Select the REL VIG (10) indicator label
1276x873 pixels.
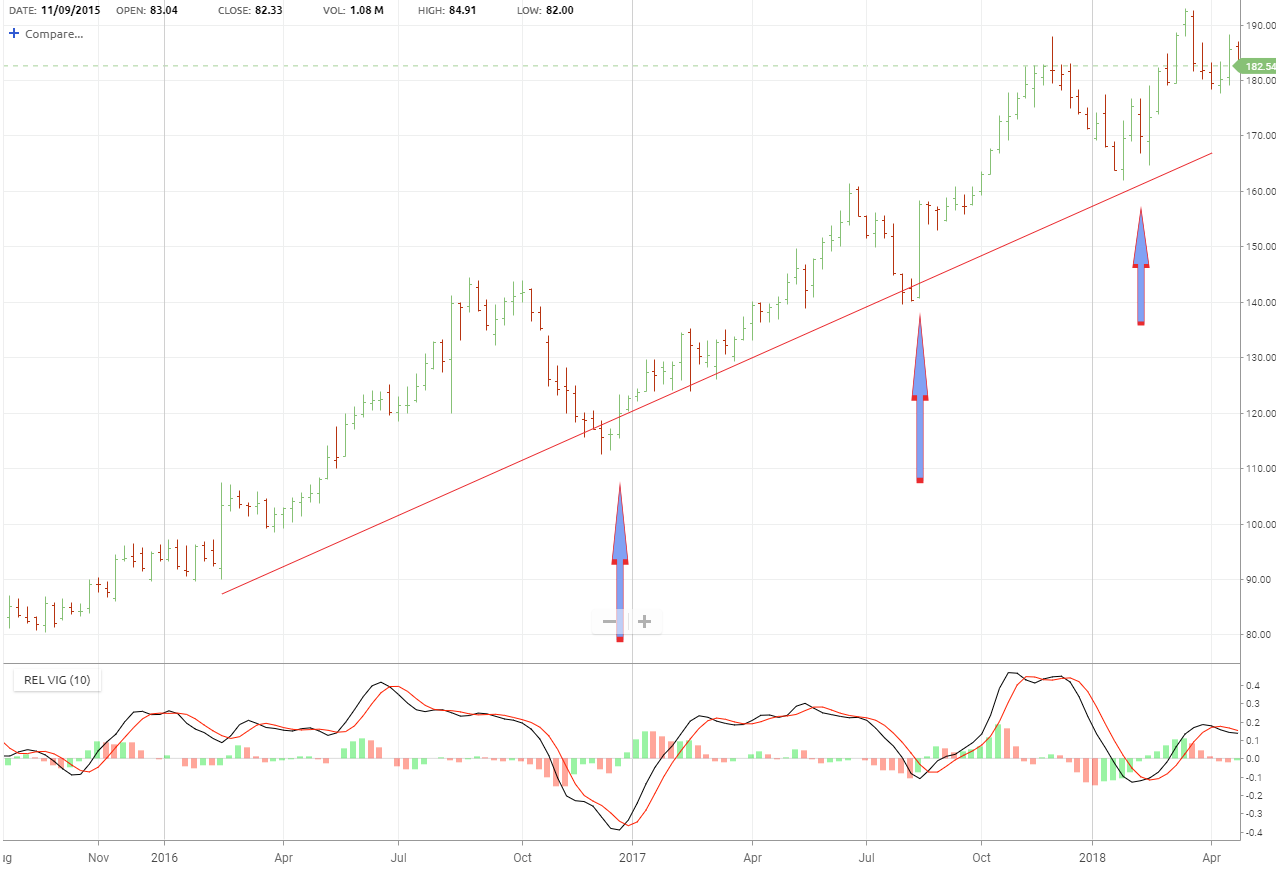point(57,681)
